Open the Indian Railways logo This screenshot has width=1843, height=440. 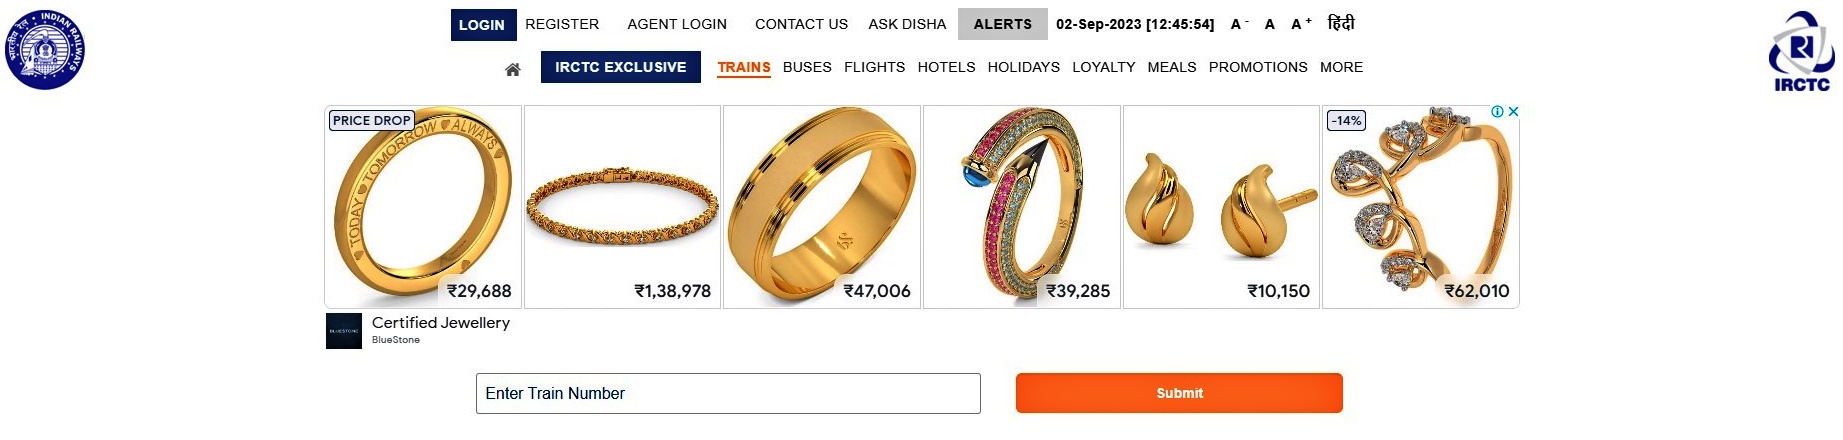[x=45, y=49]
